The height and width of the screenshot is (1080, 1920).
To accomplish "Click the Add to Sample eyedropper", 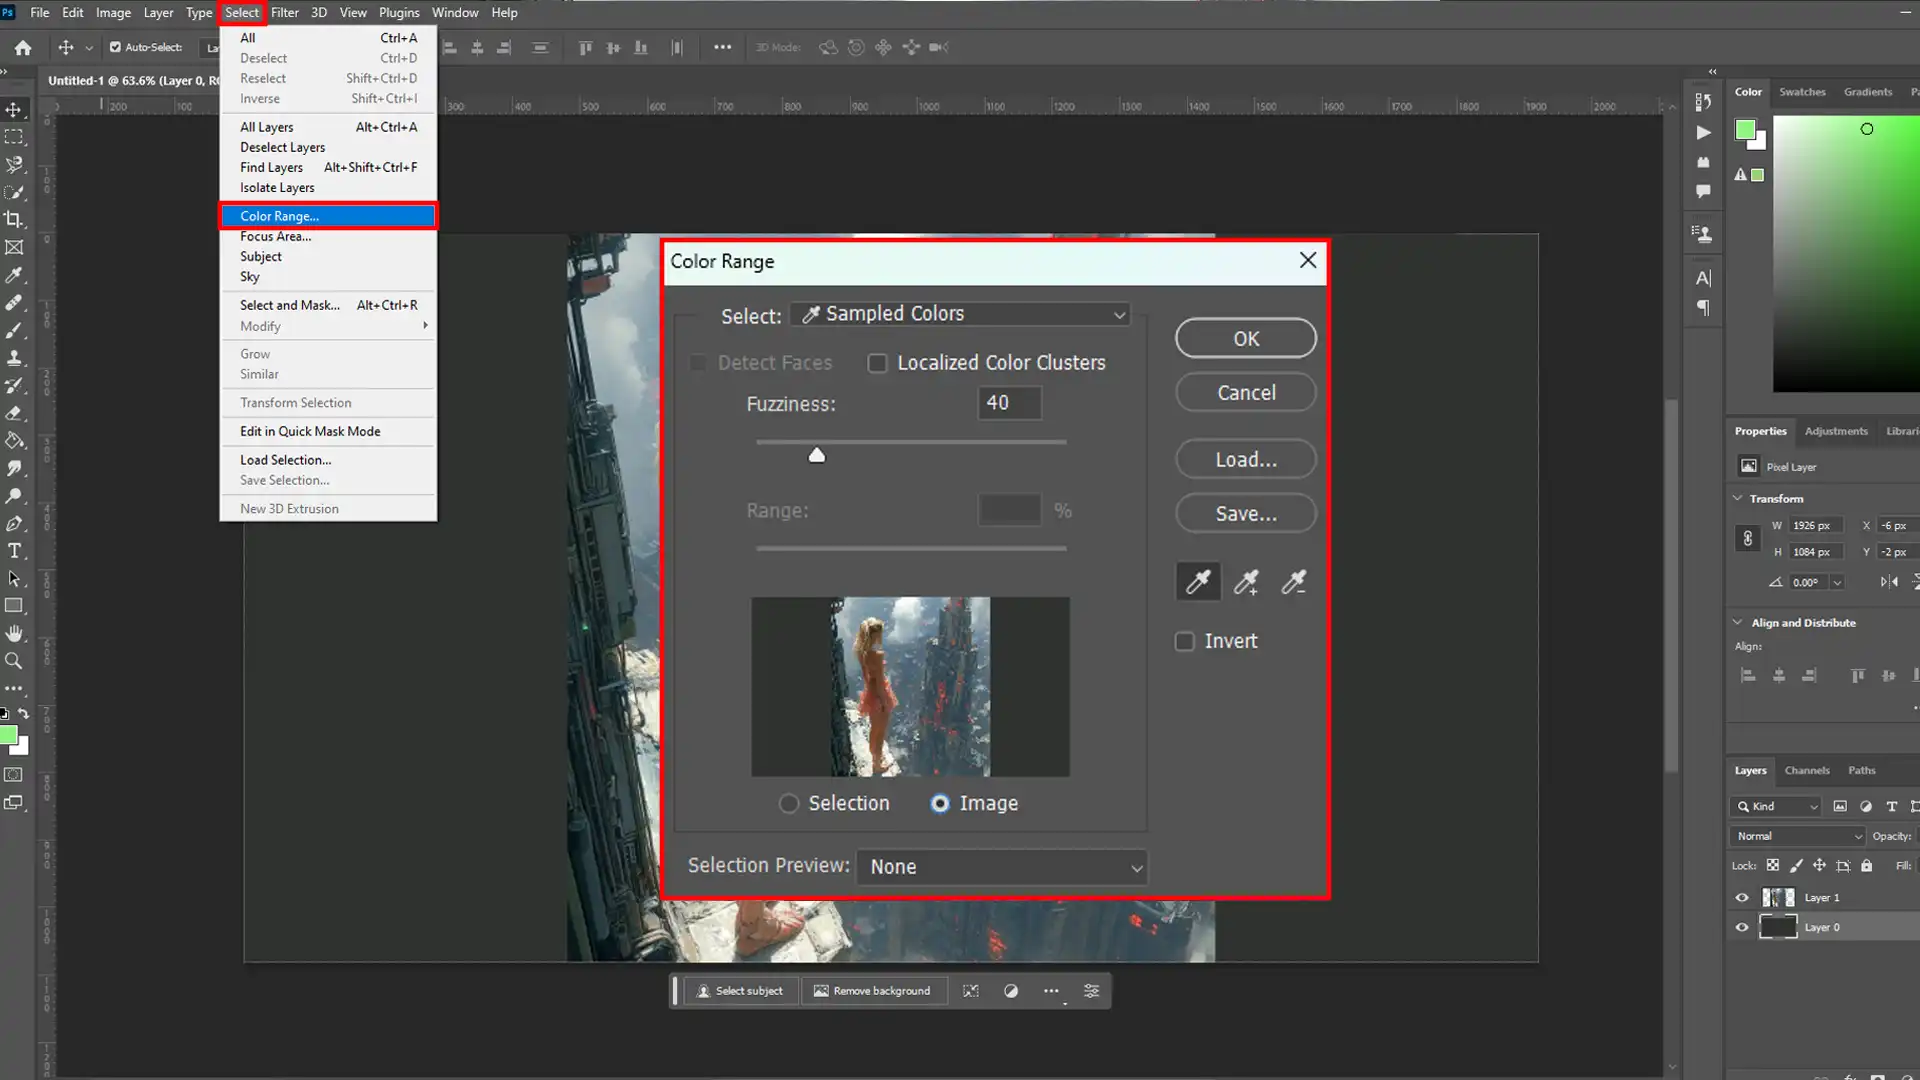I will coord(1245,582).
